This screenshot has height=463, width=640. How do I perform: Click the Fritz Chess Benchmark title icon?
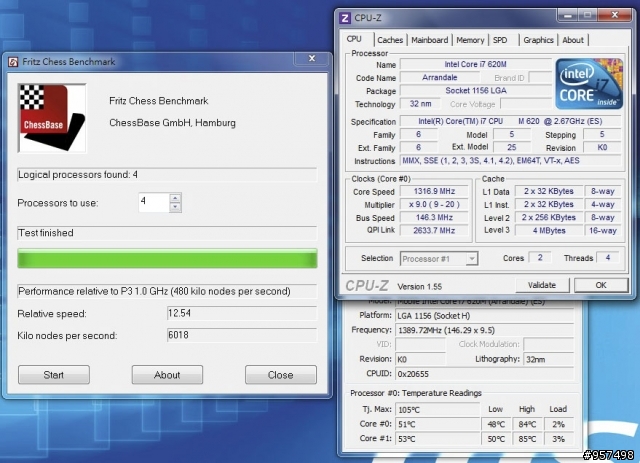tap(13, 62)
